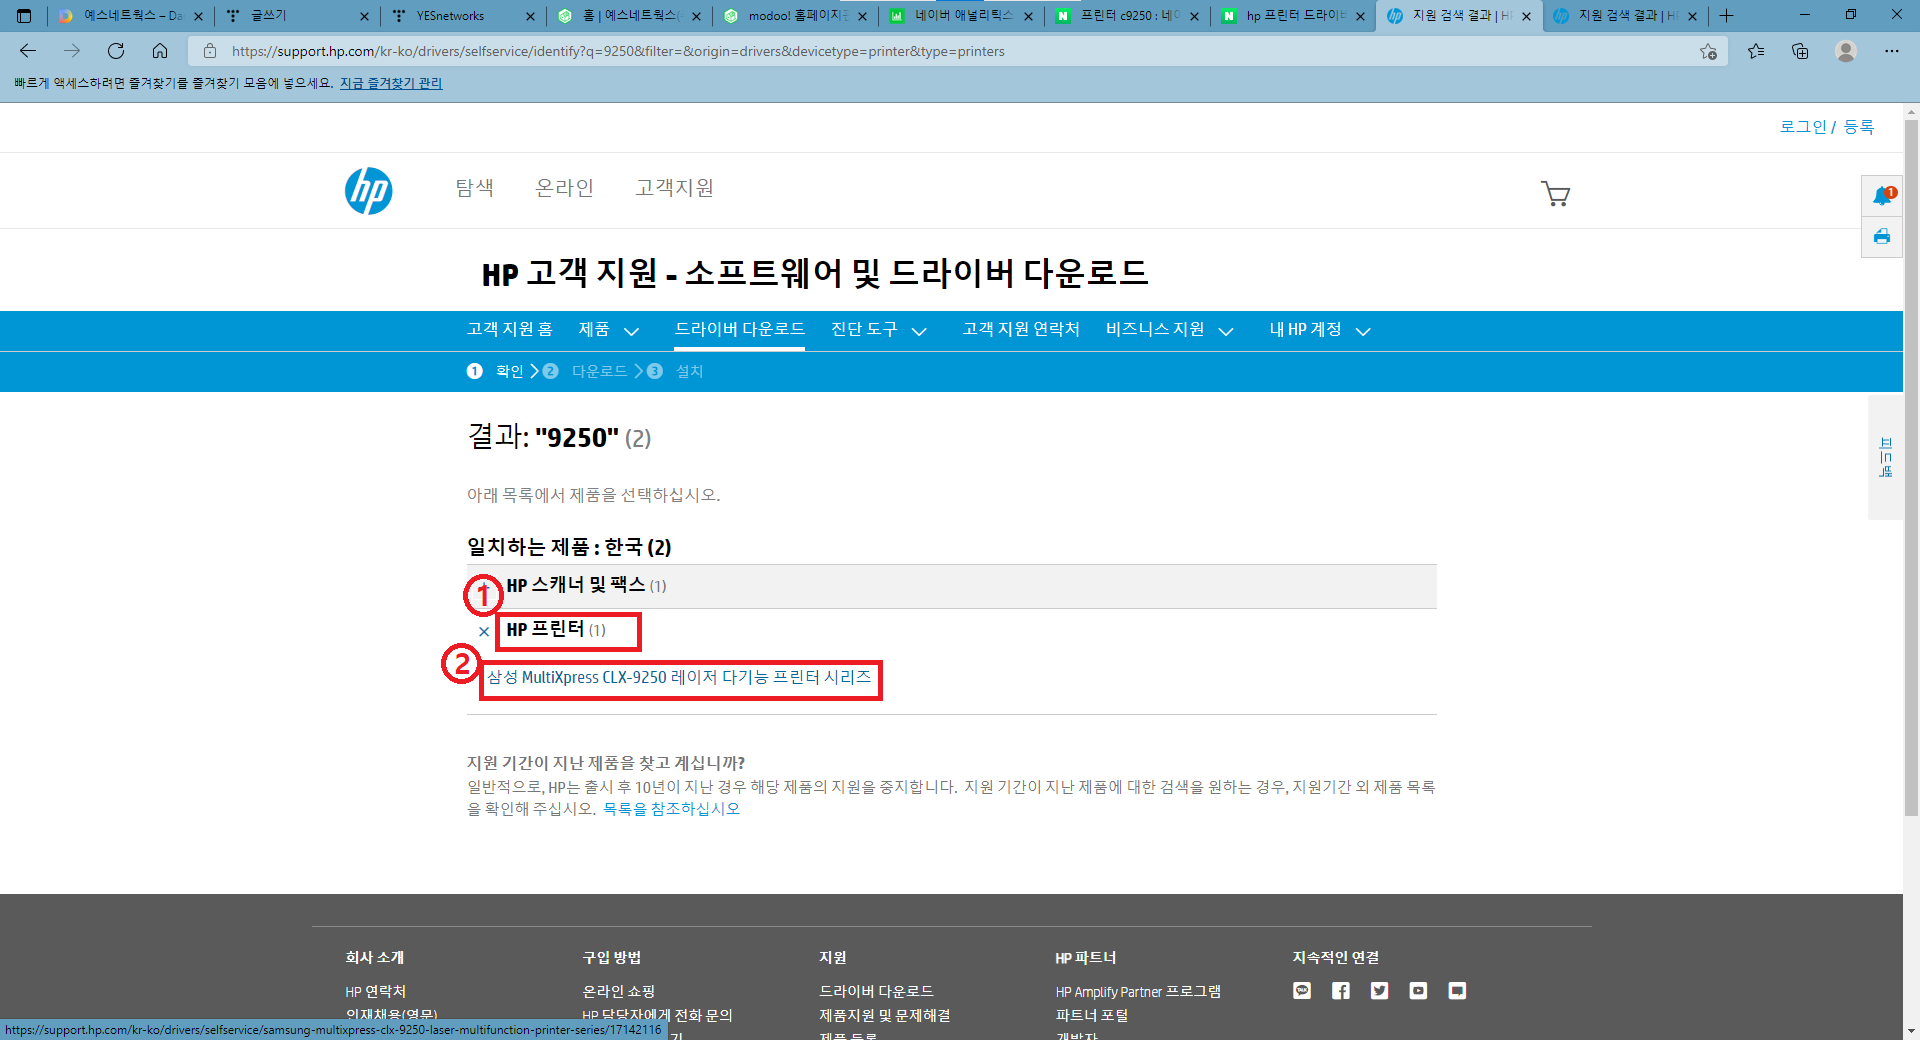Open the 탐색 top menu
1920x1040 pixels.
[475, 188]
